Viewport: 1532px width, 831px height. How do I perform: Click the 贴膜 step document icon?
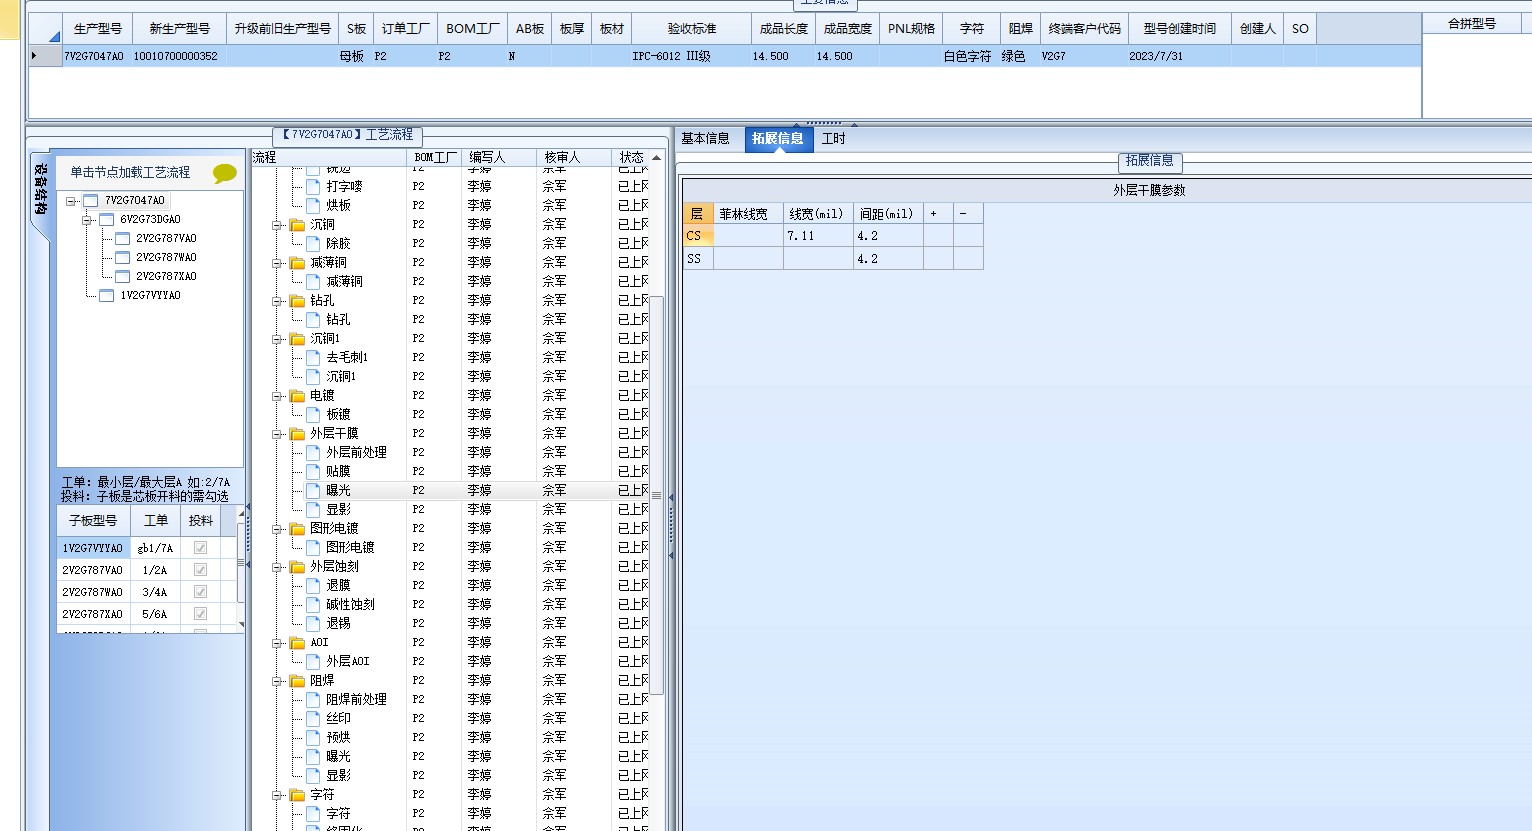pyautogui.click(x=313, y=471)
